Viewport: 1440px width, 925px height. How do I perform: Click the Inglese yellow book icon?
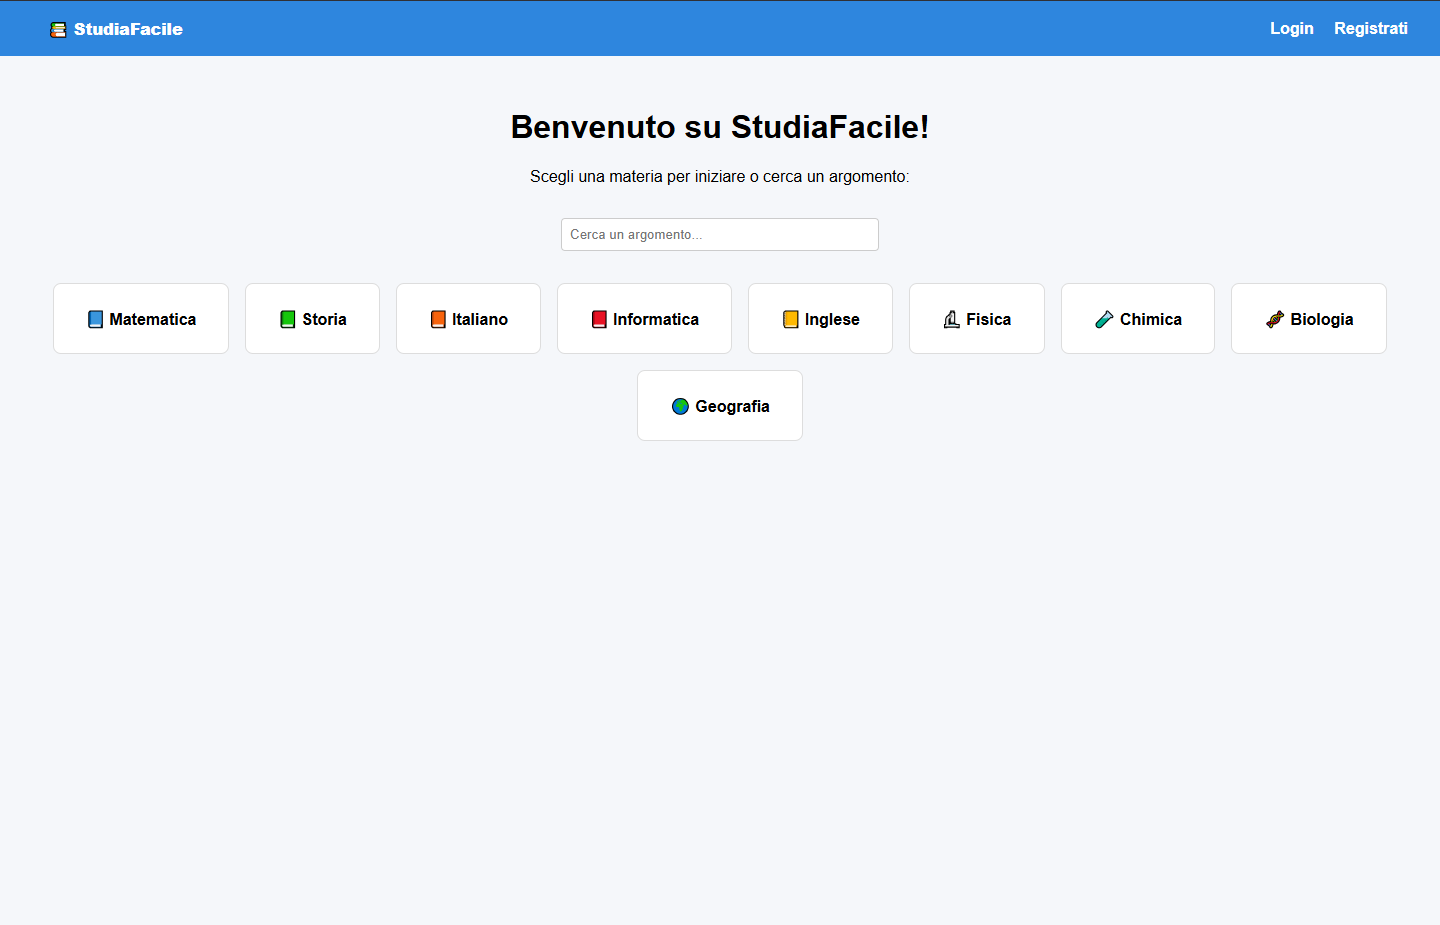(x=790, y=318)
